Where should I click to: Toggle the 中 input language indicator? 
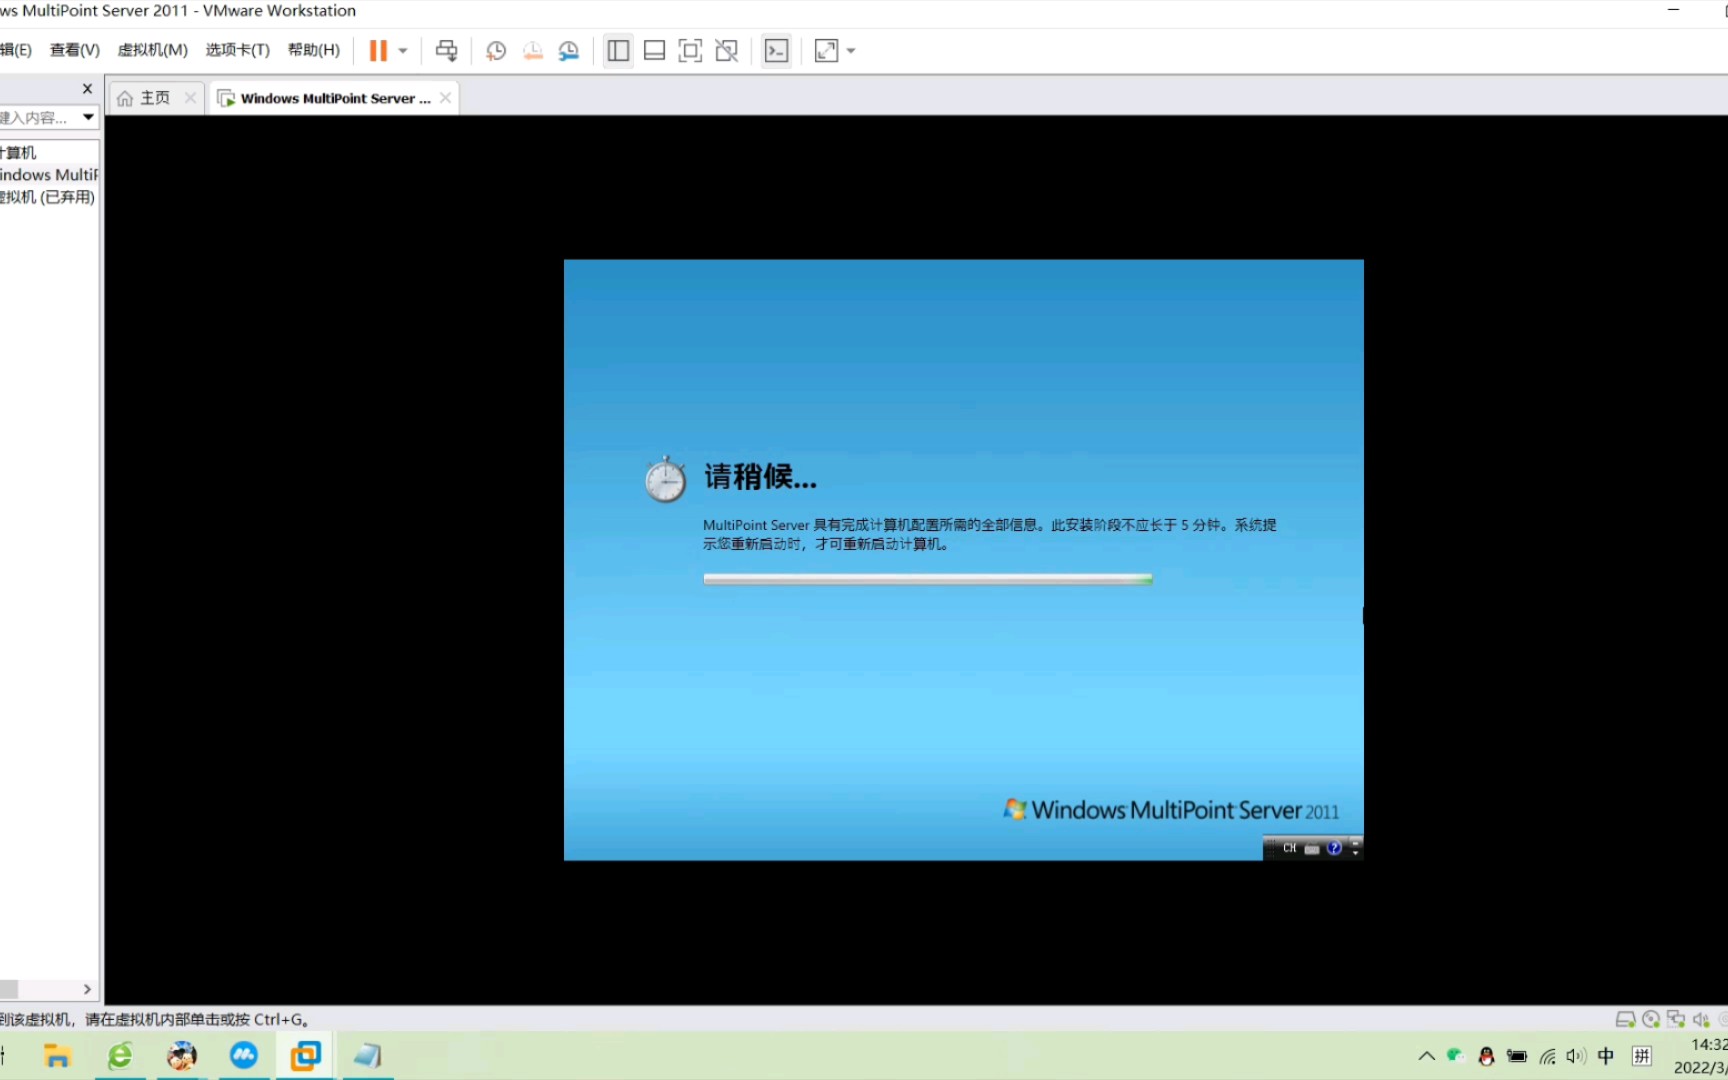[x=1606, y=1056]
